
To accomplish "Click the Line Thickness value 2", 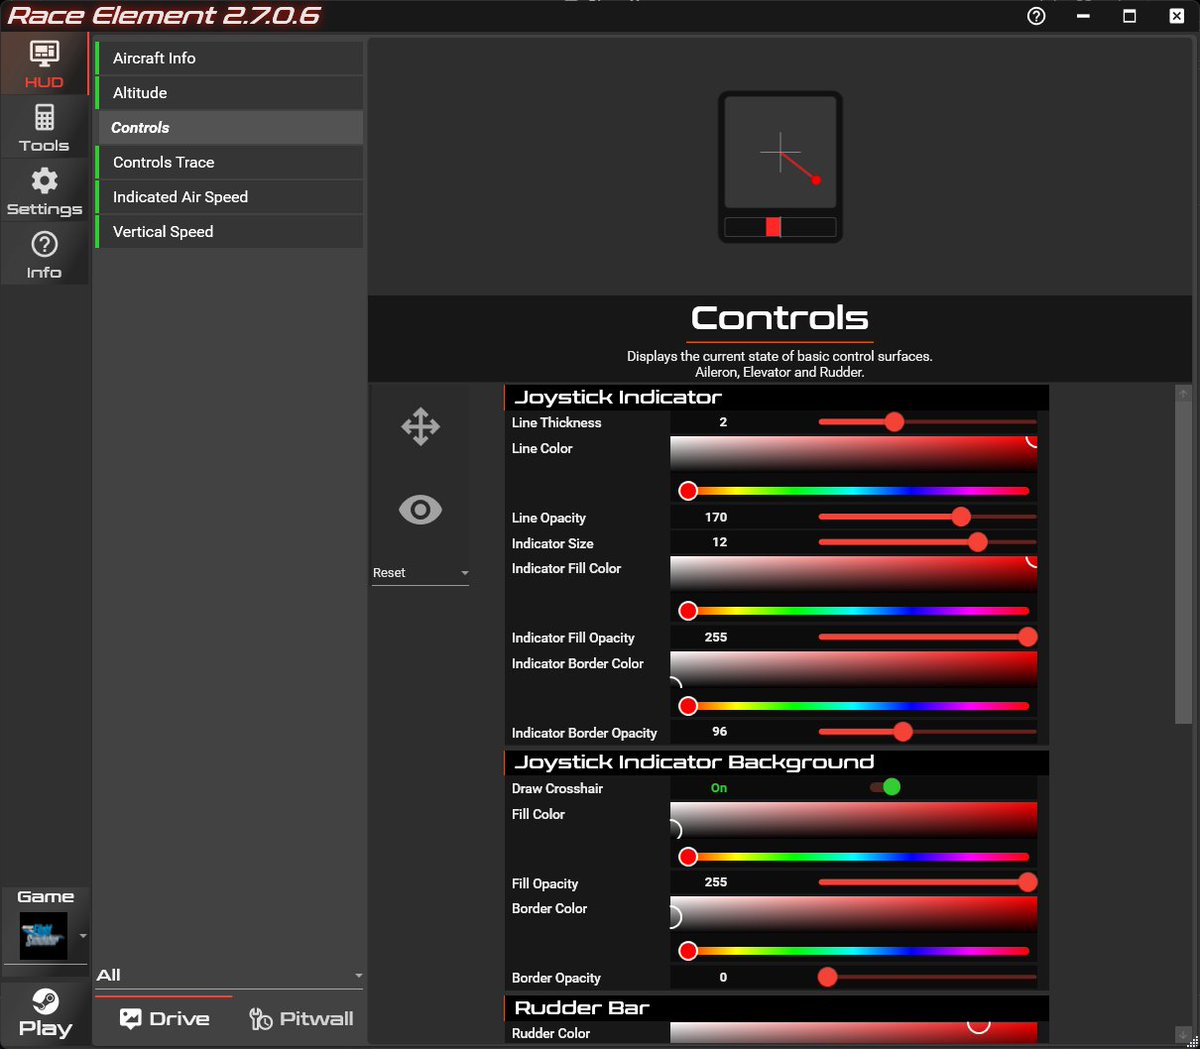I will coord(723,422).
